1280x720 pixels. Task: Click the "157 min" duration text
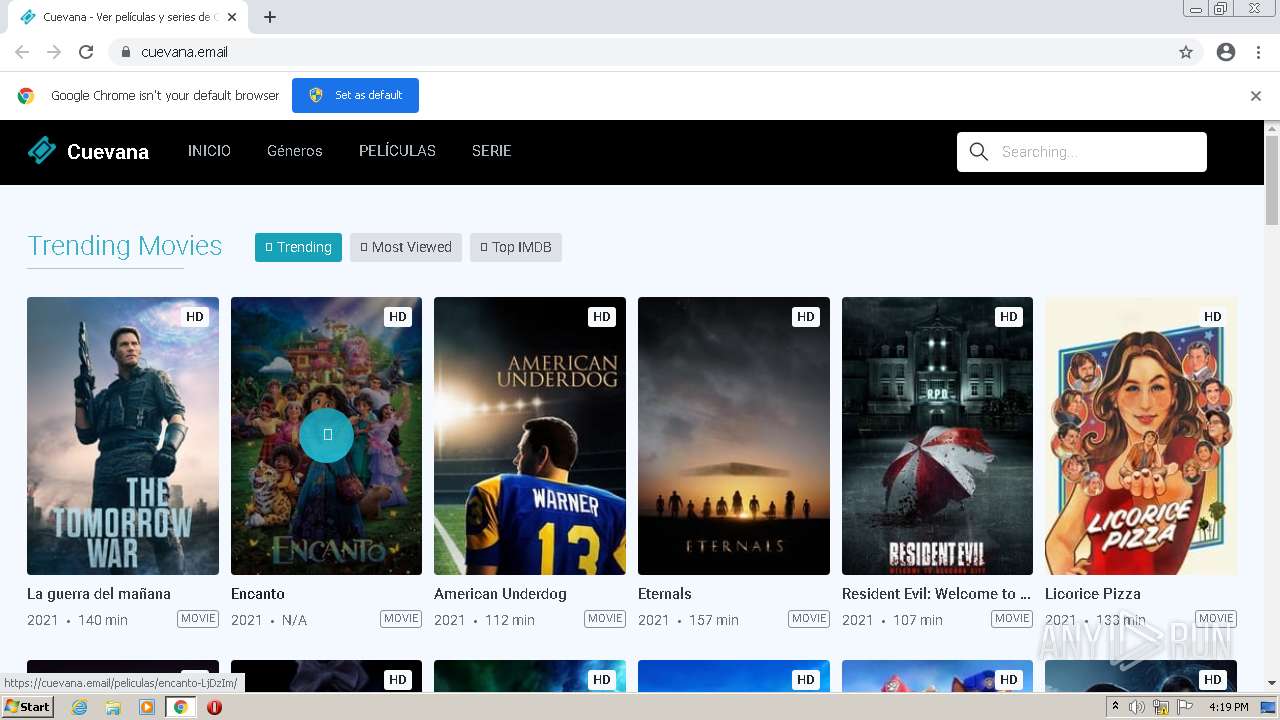click(x=714, y=620)
